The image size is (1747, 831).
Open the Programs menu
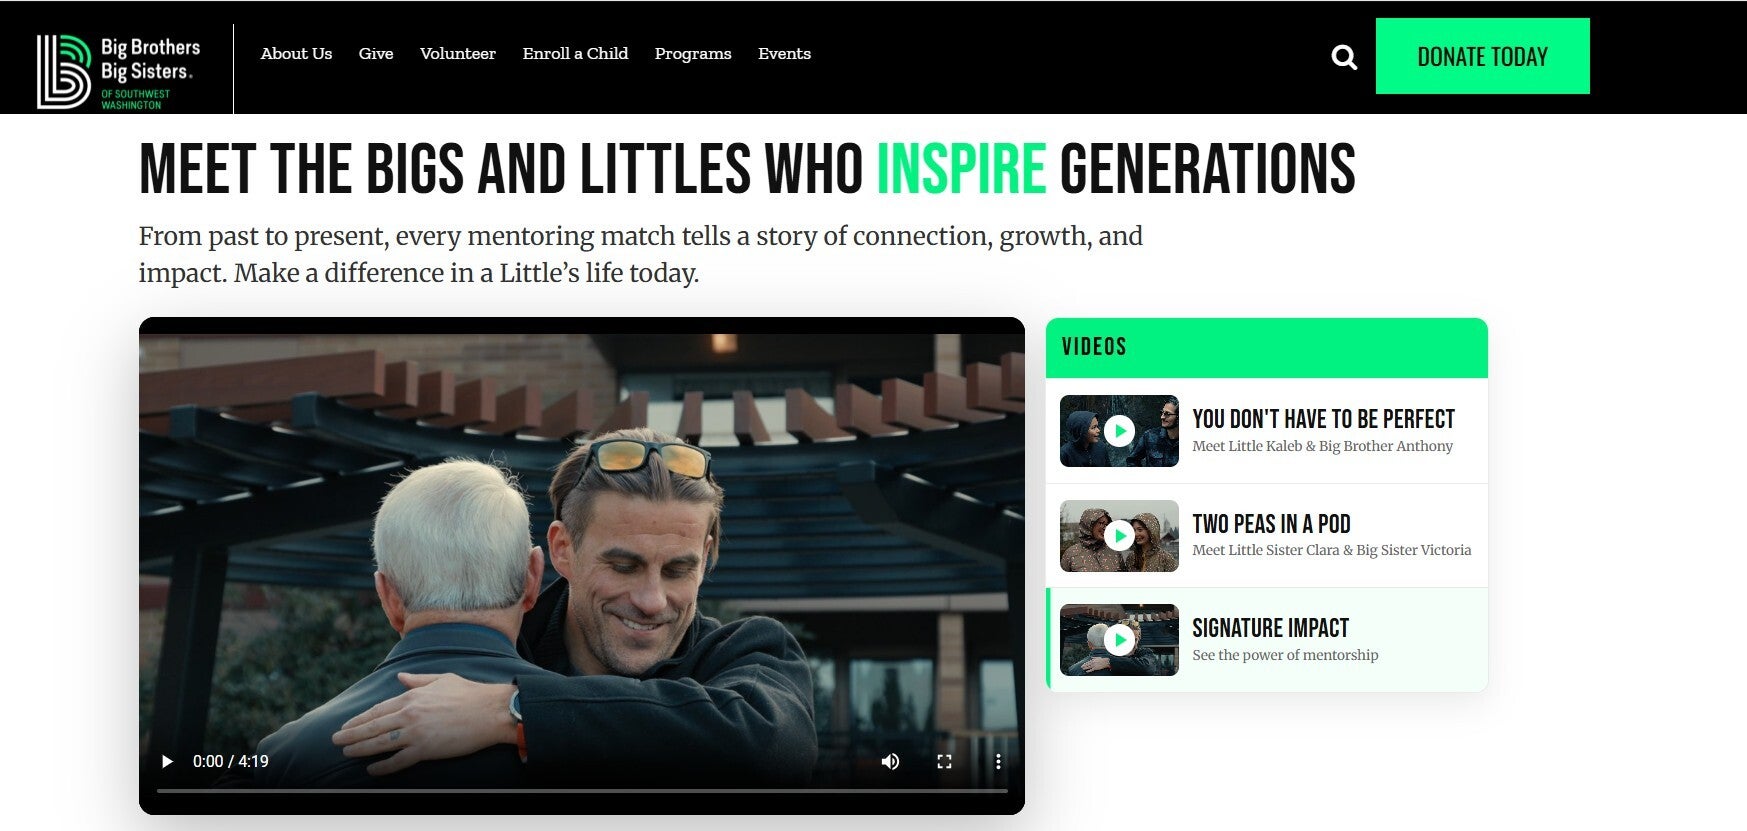click(693, 54)
